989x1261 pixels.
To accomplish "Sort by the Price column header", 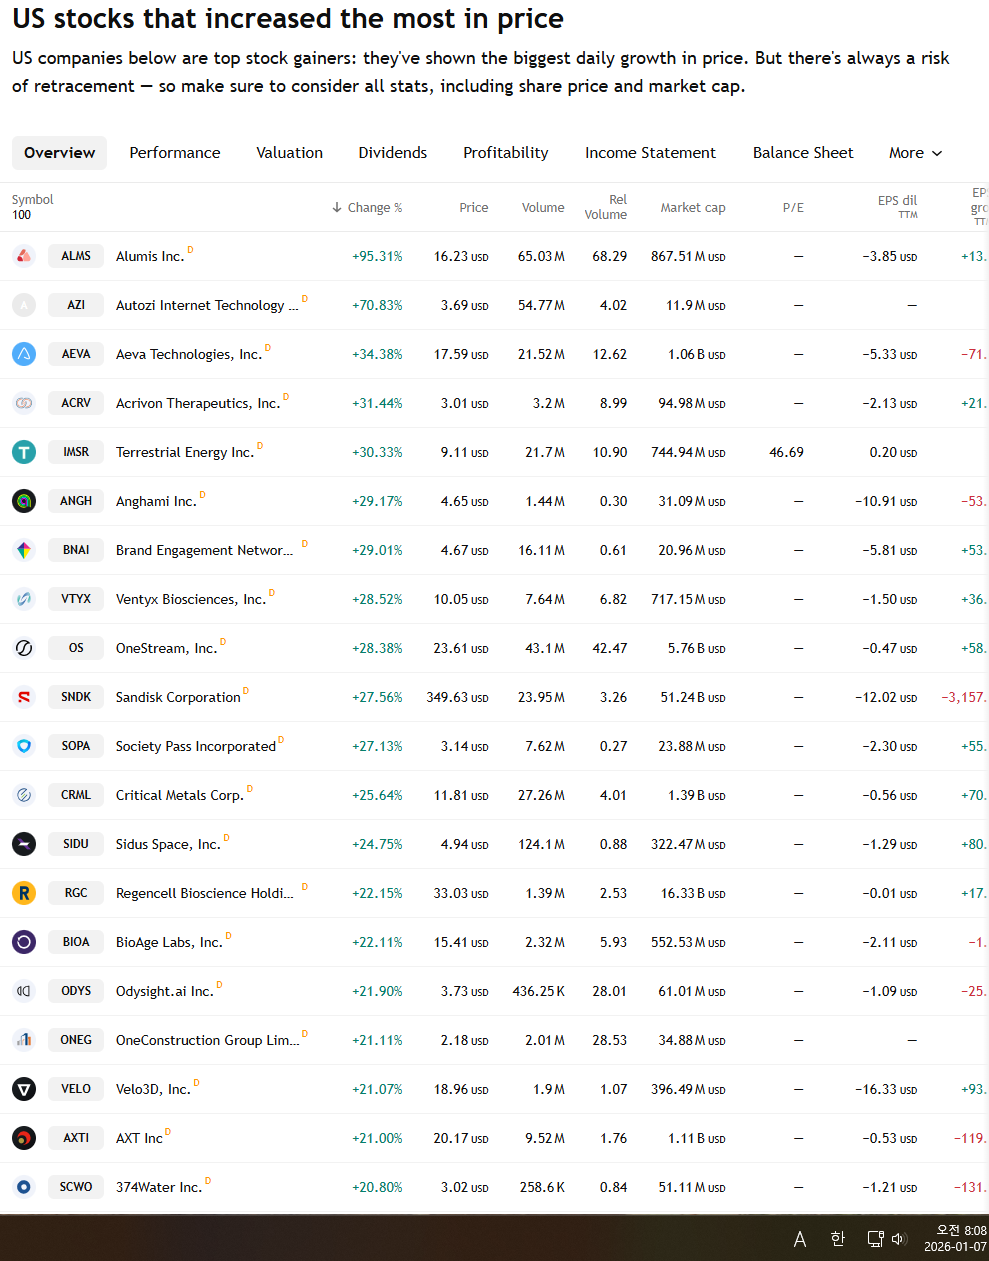I will coord(474,208).
